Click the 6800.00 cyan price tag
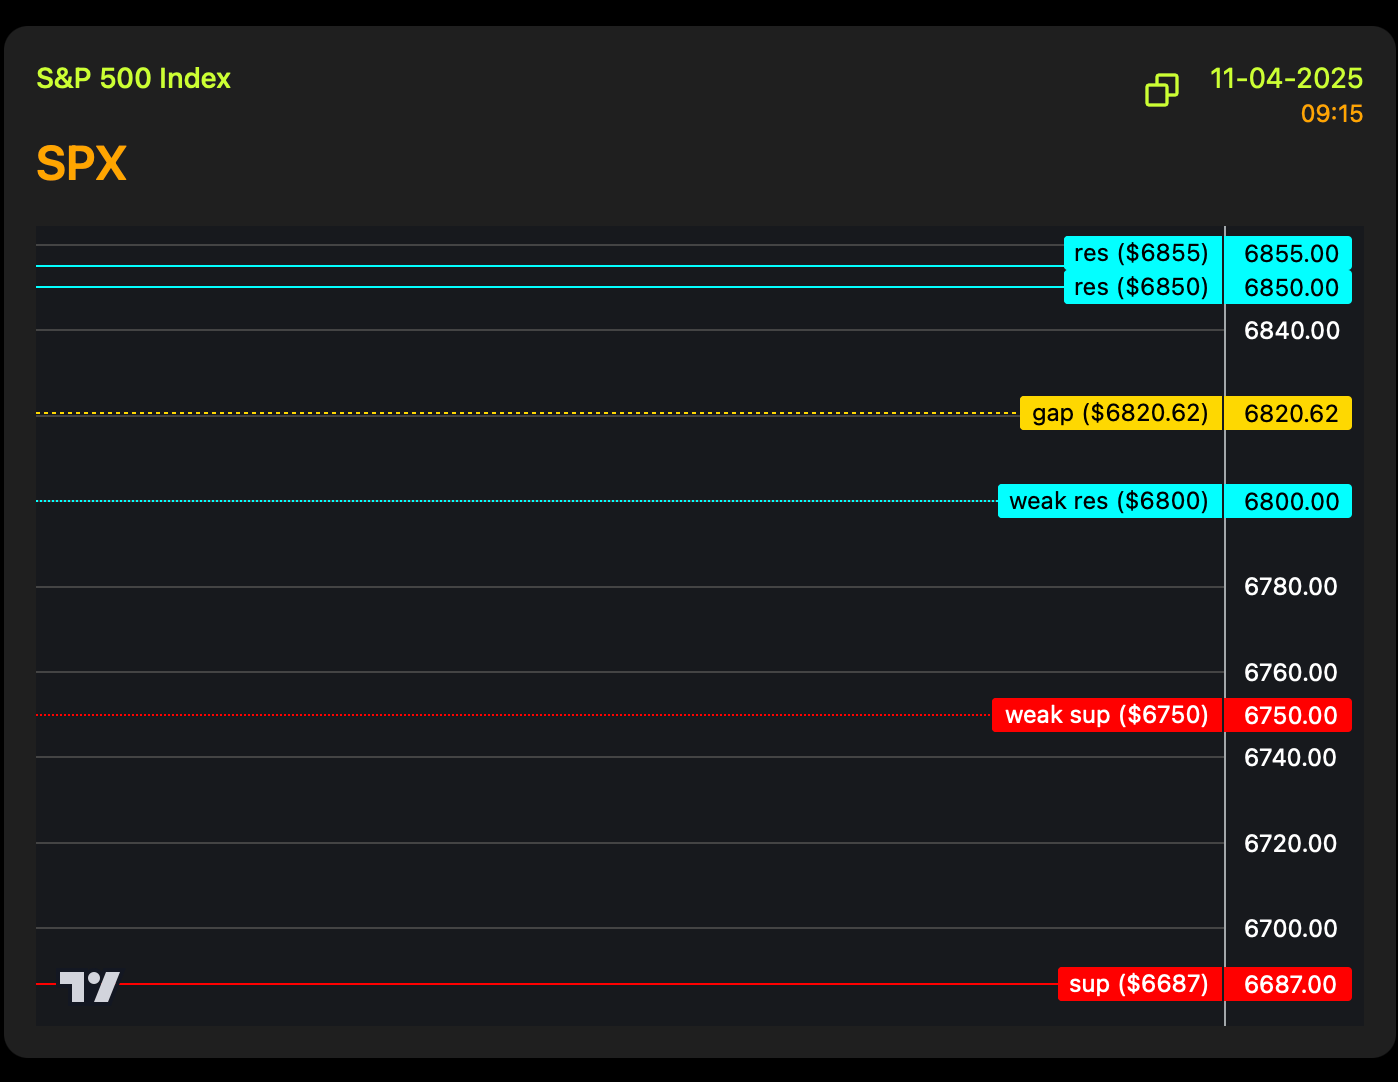The width and height of the screenshot is (1398, 1082). pos(1290,501)
